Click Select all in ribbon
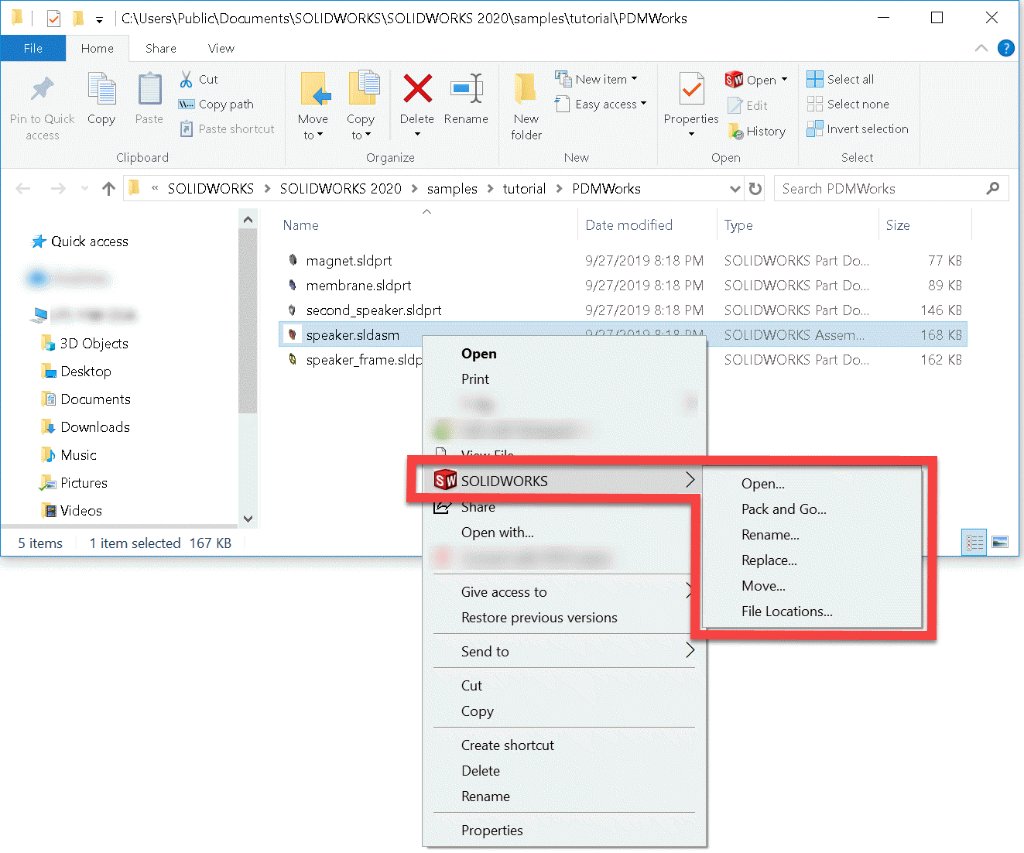1024x853 pixels. coord(840,79)
